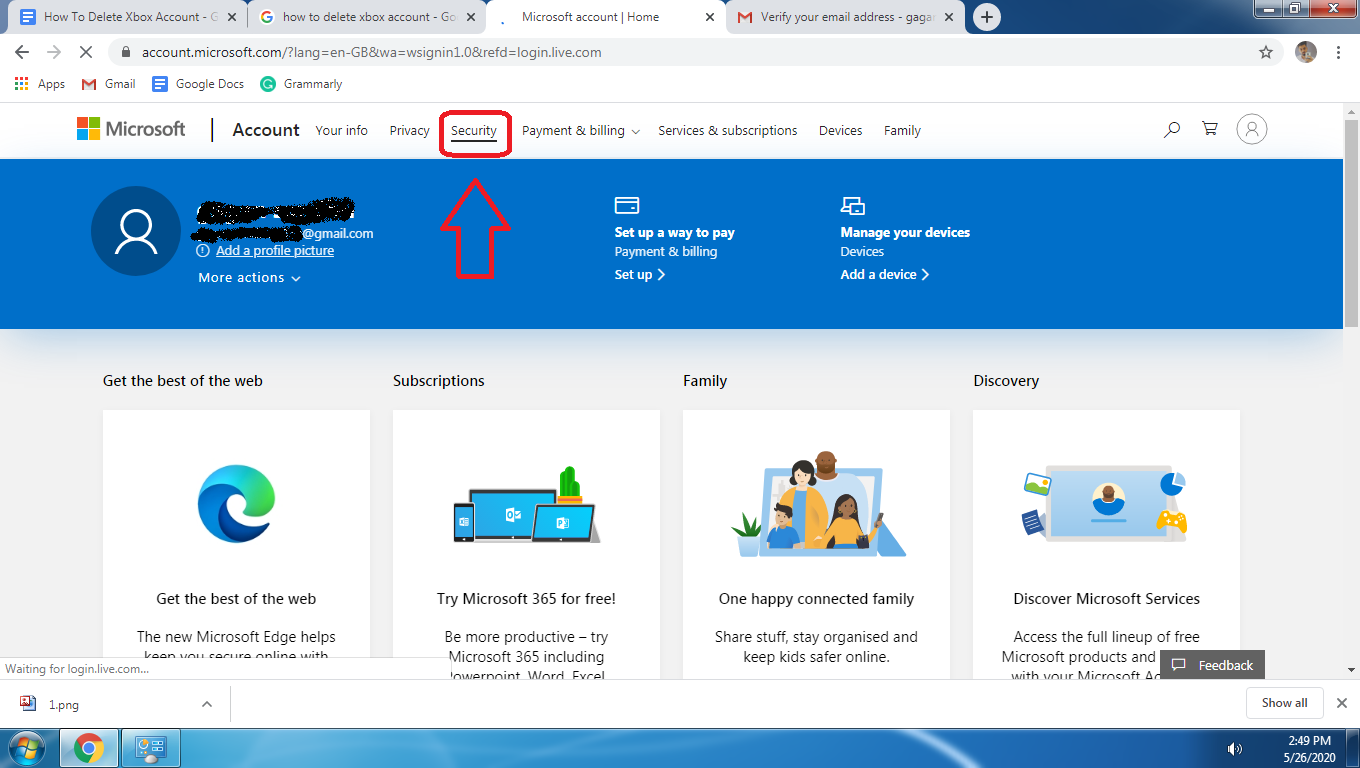Click Show all downloads button
Image resolution: width=1360 pixels, height=768 pixels.
coord(1285,703)
